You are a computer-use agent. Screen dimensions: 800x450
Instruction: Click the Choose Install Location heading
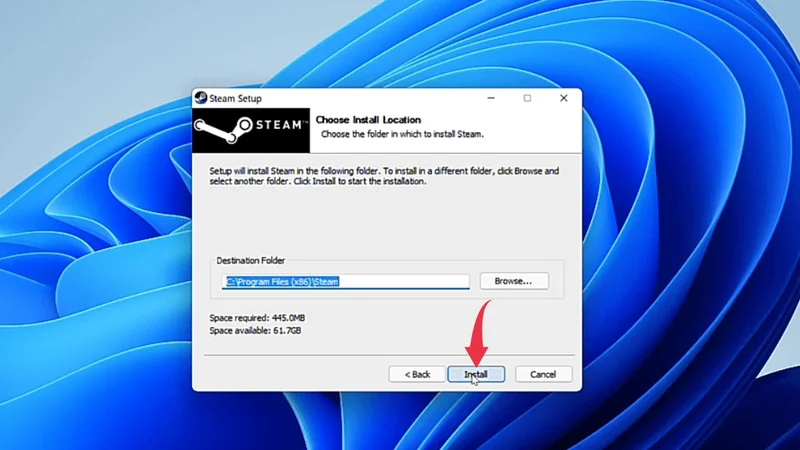tap(368, 120)
